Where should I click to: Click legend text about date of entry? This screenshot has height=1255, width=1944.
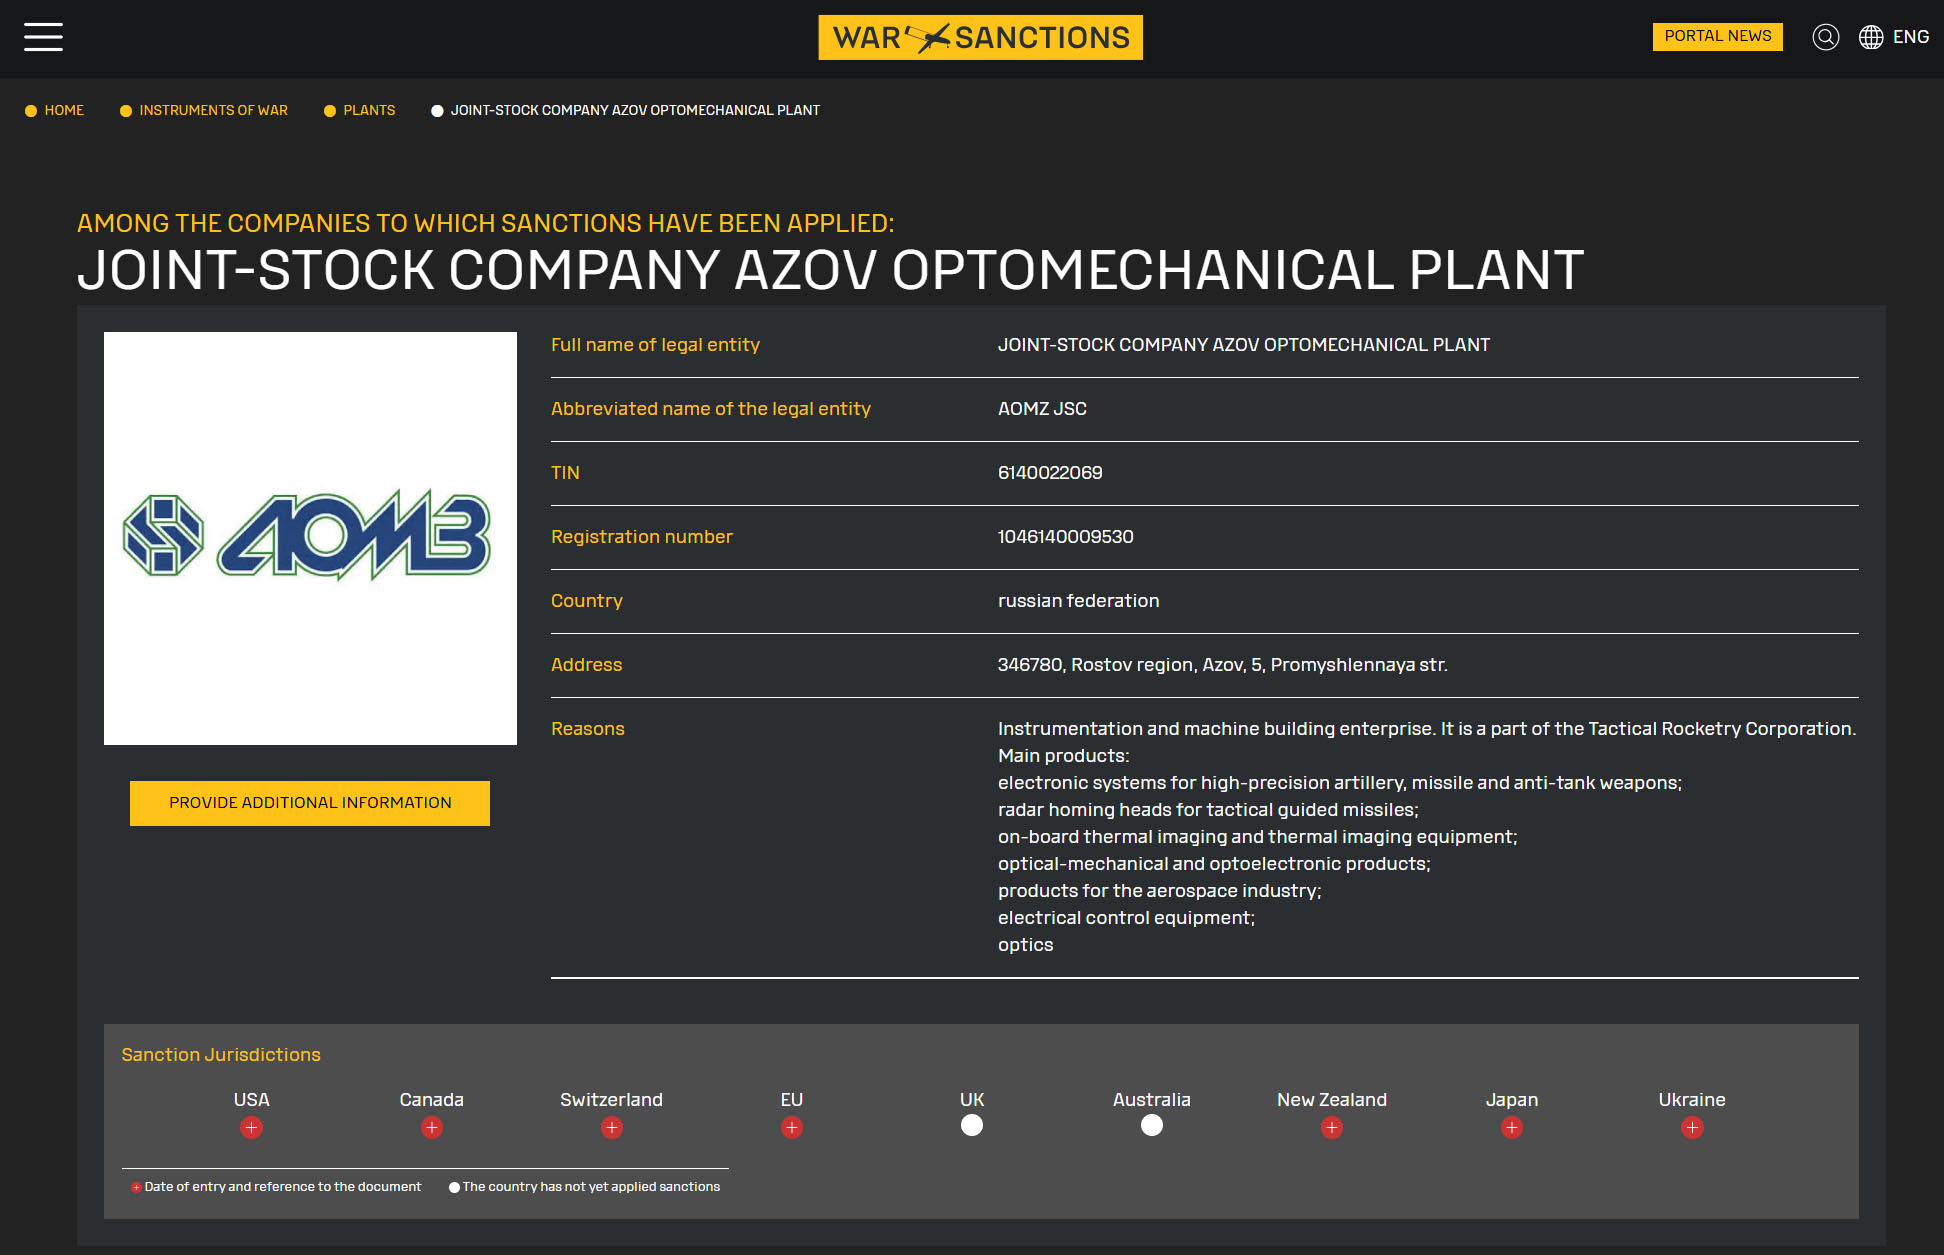[x=283, y=1187]
